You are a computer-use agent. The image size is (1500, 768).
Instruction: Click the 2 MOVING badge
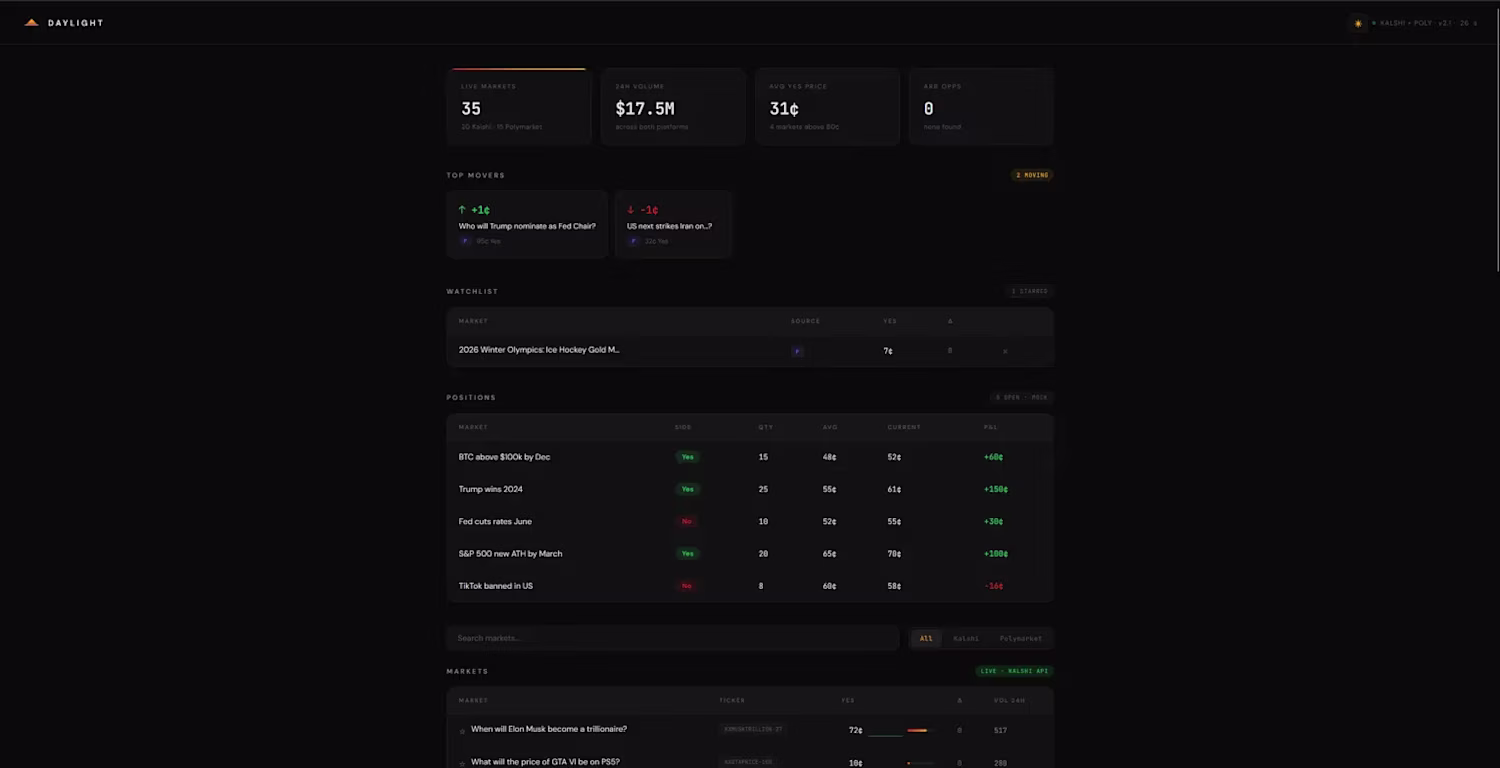1032,175
